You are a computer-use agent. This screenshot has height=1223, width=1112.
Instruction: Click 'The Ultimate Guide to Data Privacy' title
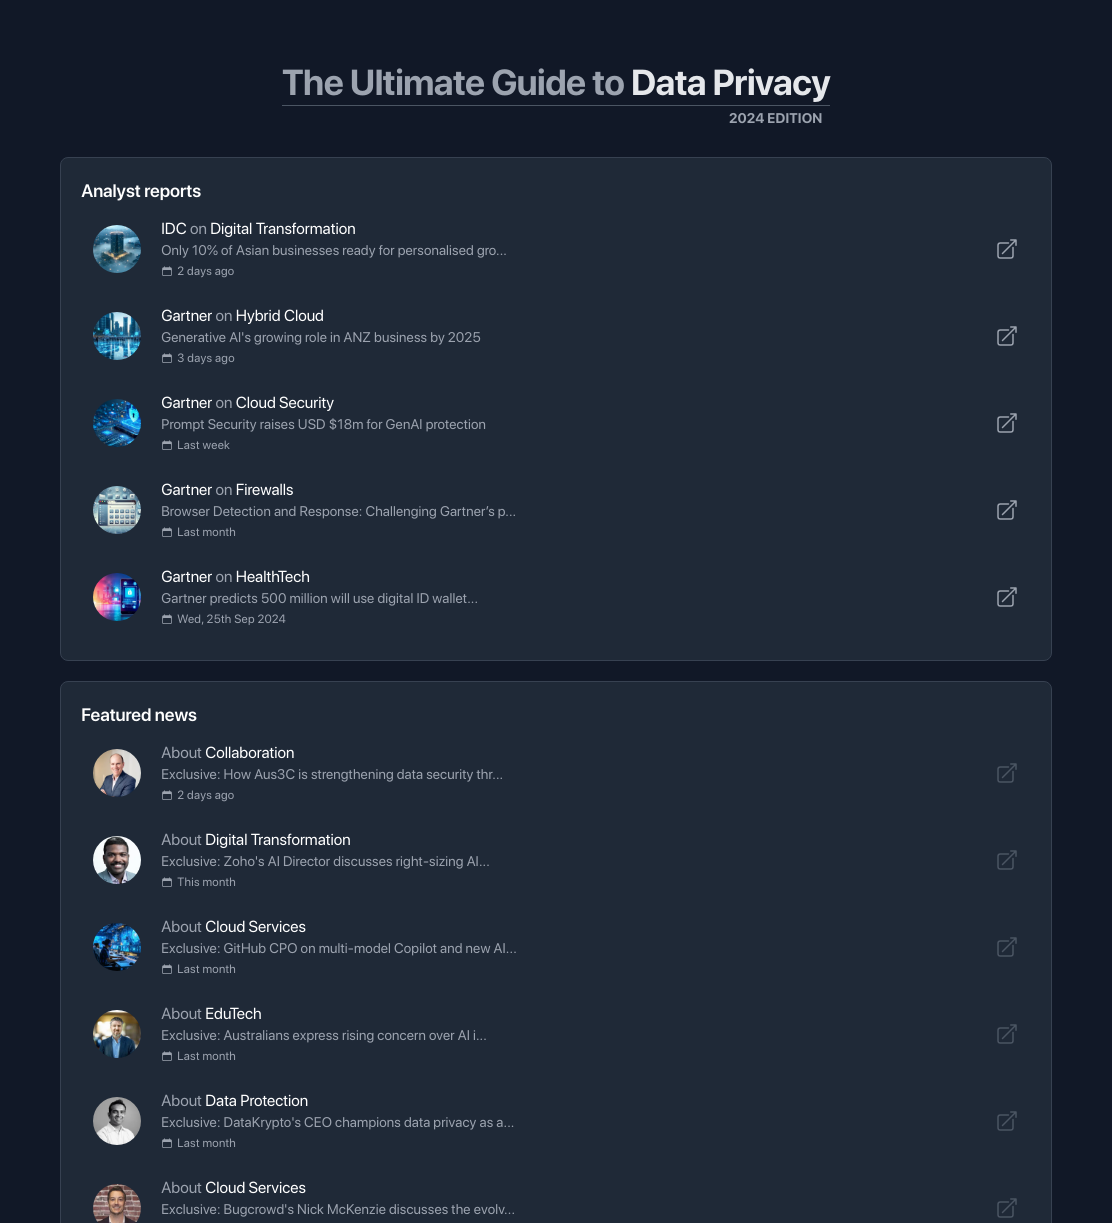point(556,83)
